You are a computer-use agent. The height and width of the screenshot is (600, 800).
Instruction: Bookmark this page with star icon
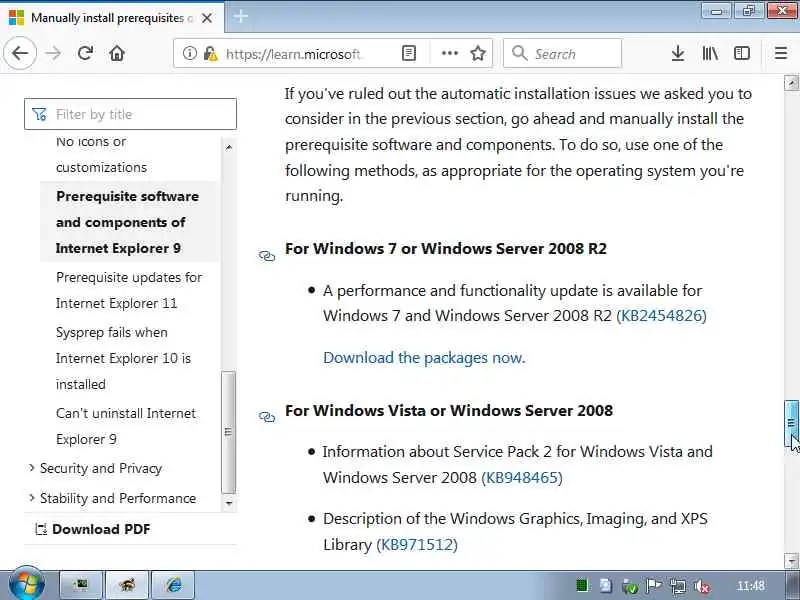(x=478, y=53)
